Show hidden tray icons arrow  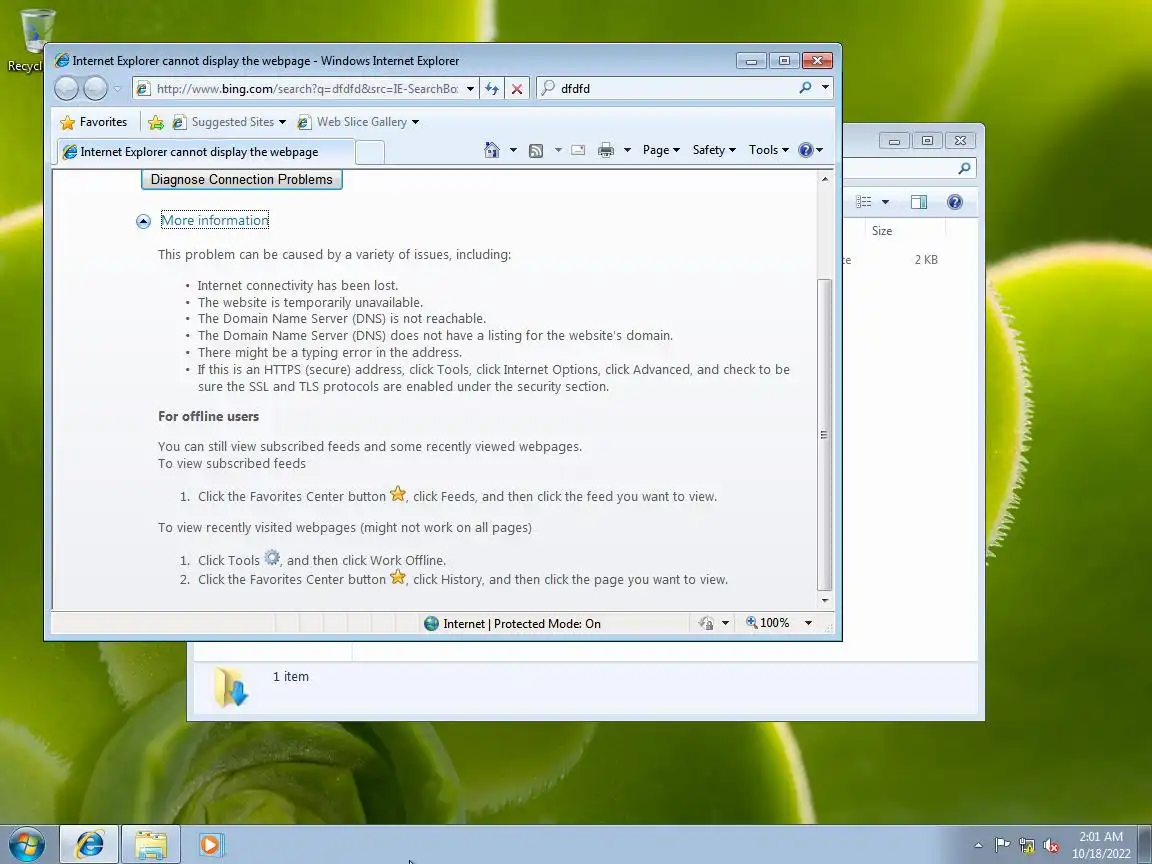978,846
